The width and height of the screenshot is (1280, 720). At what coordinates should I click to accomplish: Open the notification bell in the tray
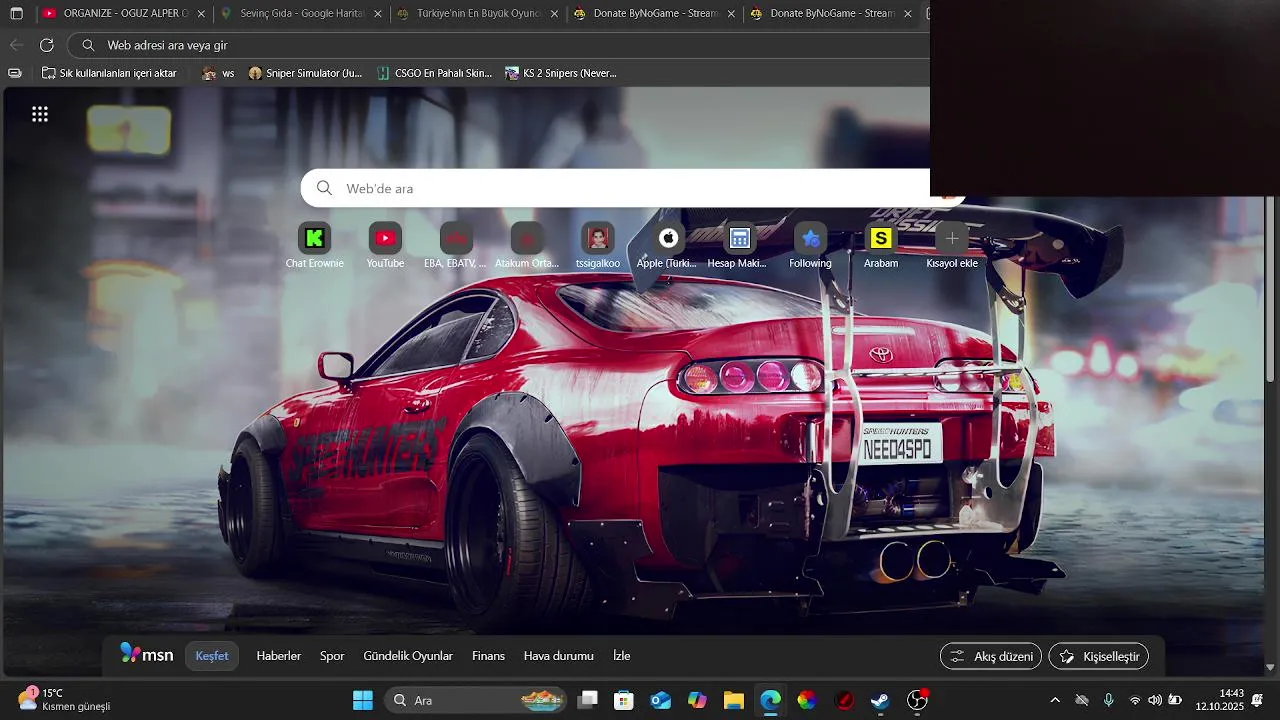(x=1257, y=700)
